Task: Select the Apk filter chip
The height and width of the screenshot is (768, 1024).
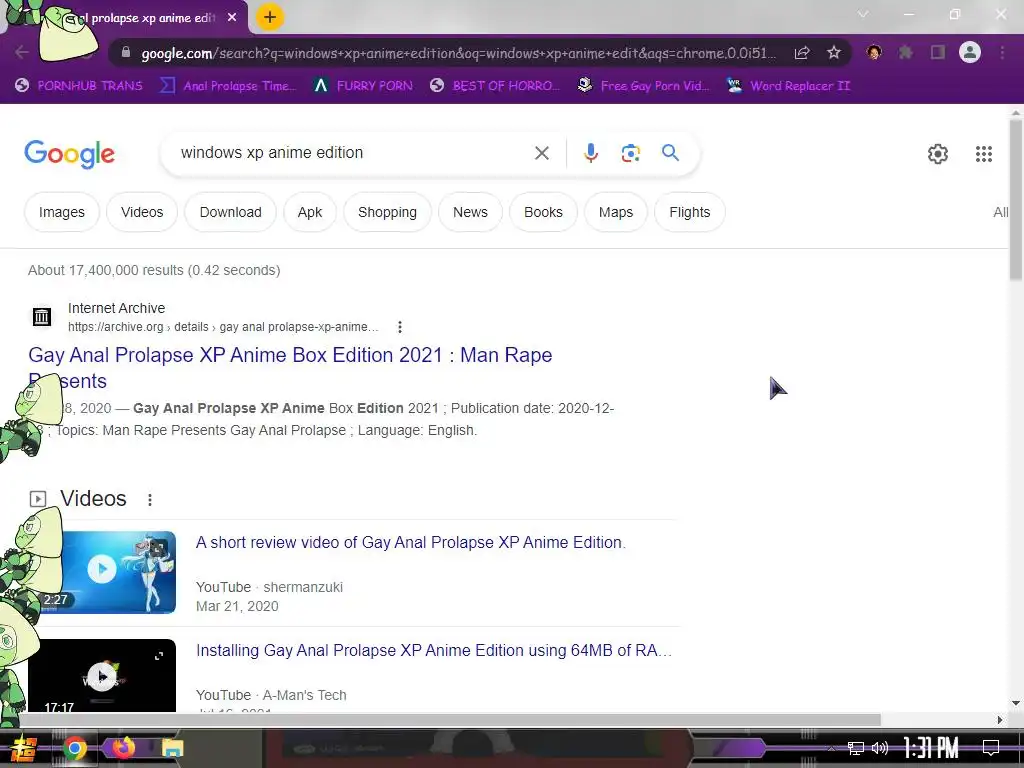Action: point(310,212)
